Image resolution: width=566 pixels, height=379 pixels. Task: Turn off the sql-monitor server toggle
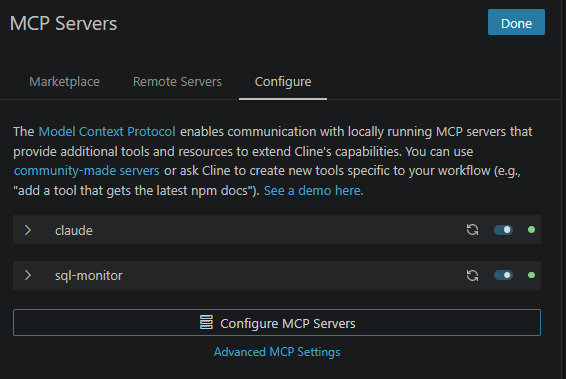point(503,275)
